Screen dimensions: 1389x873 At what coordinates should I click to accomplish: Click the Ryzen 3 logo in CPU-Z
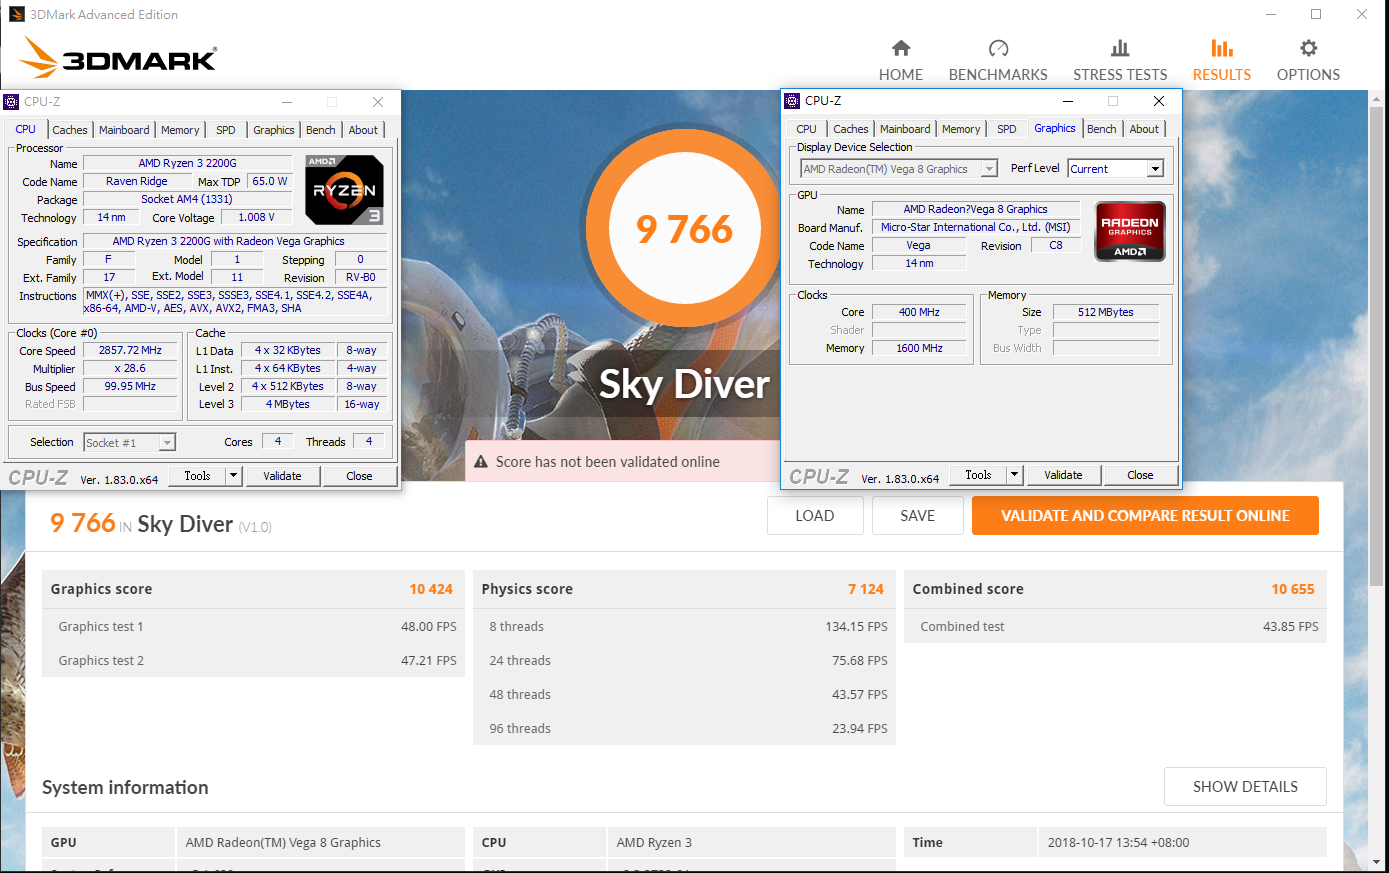click(x=344, y=190)
